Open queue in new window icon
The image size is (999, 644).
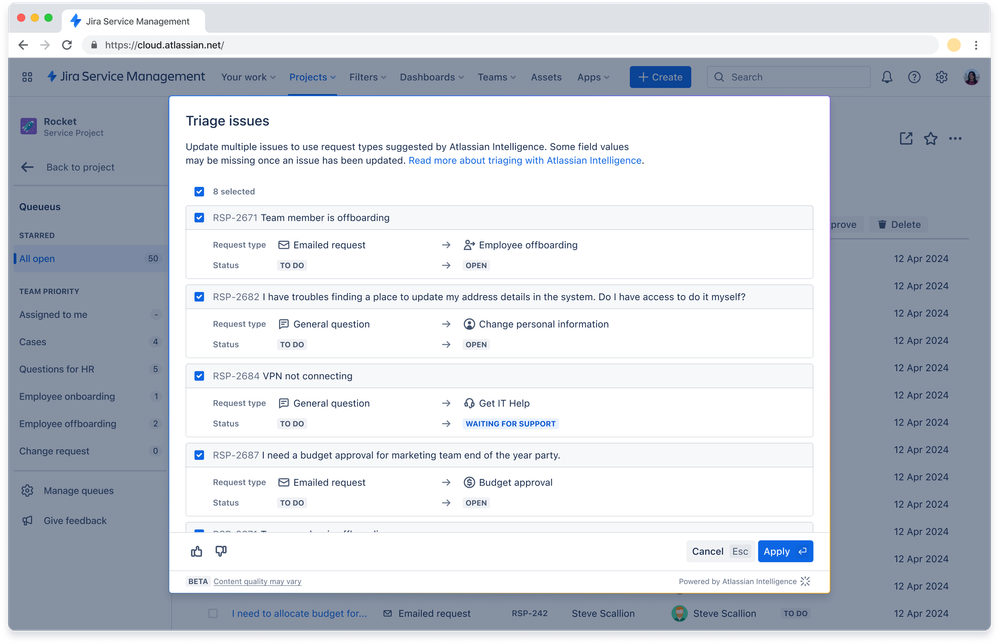(906, 138)
